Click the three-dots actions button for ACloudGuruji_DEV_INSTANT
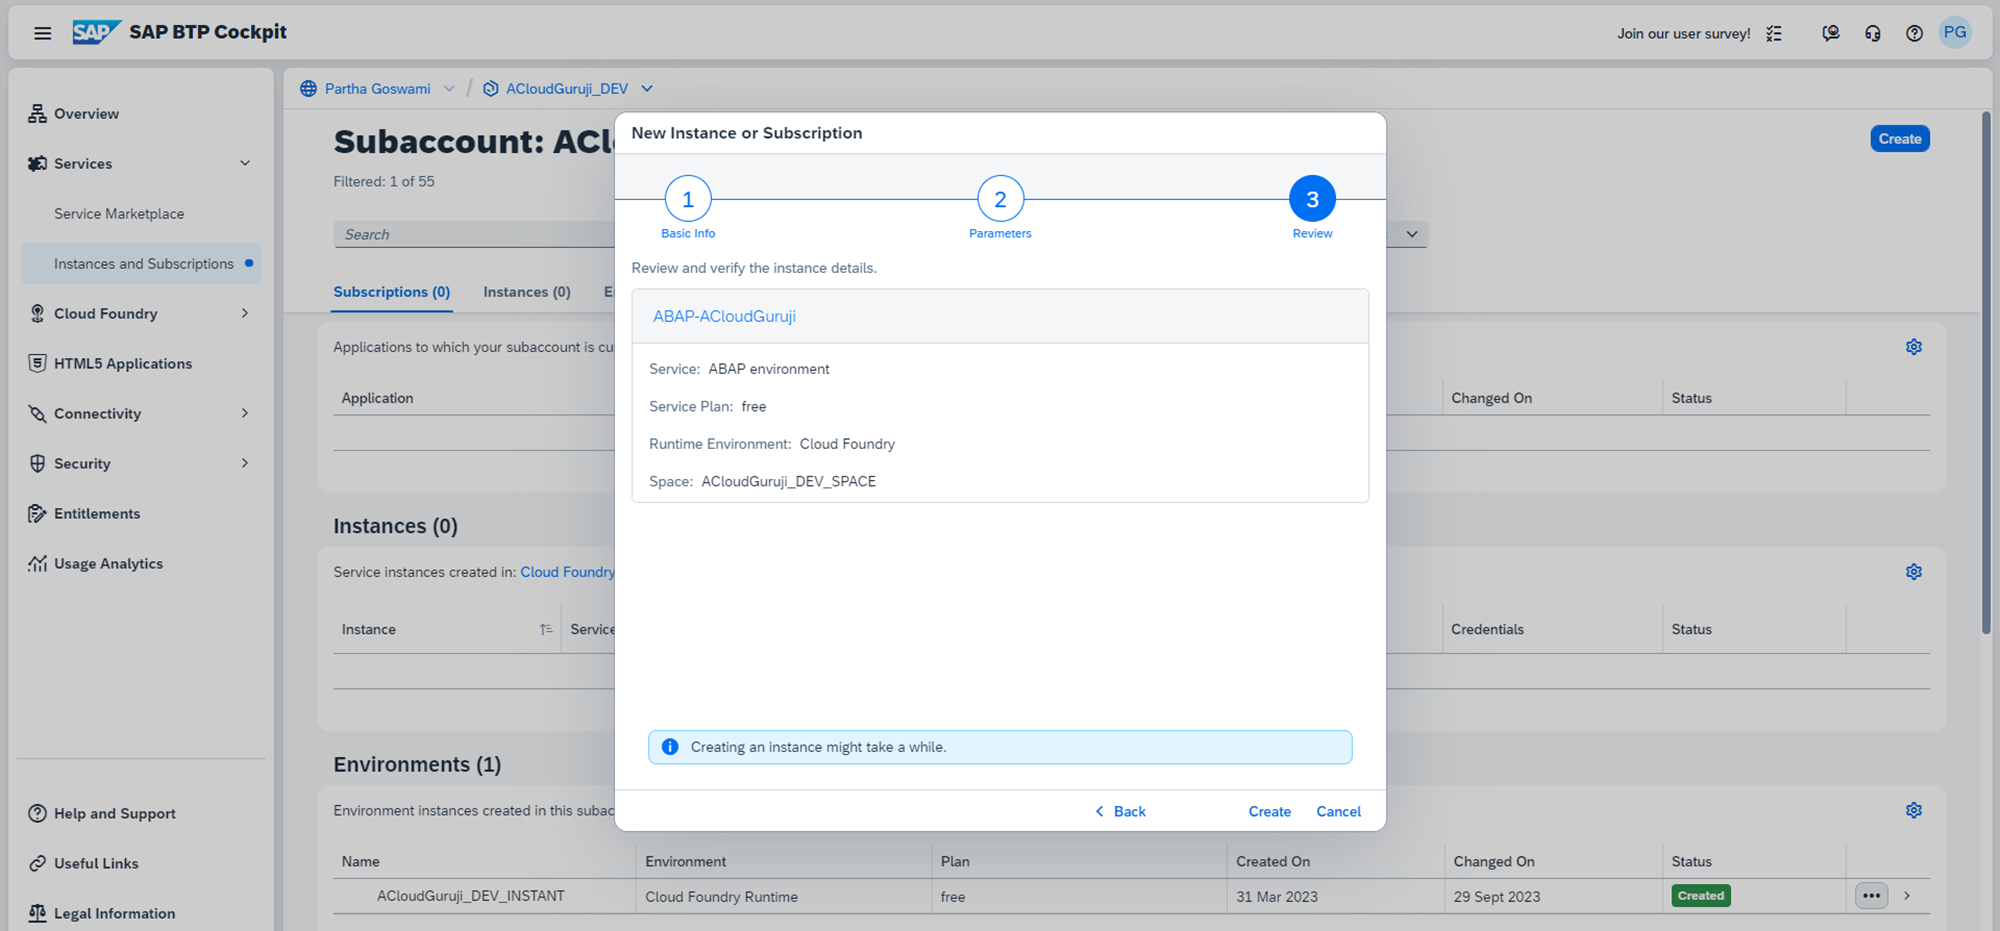 (x=1871, y=896)
